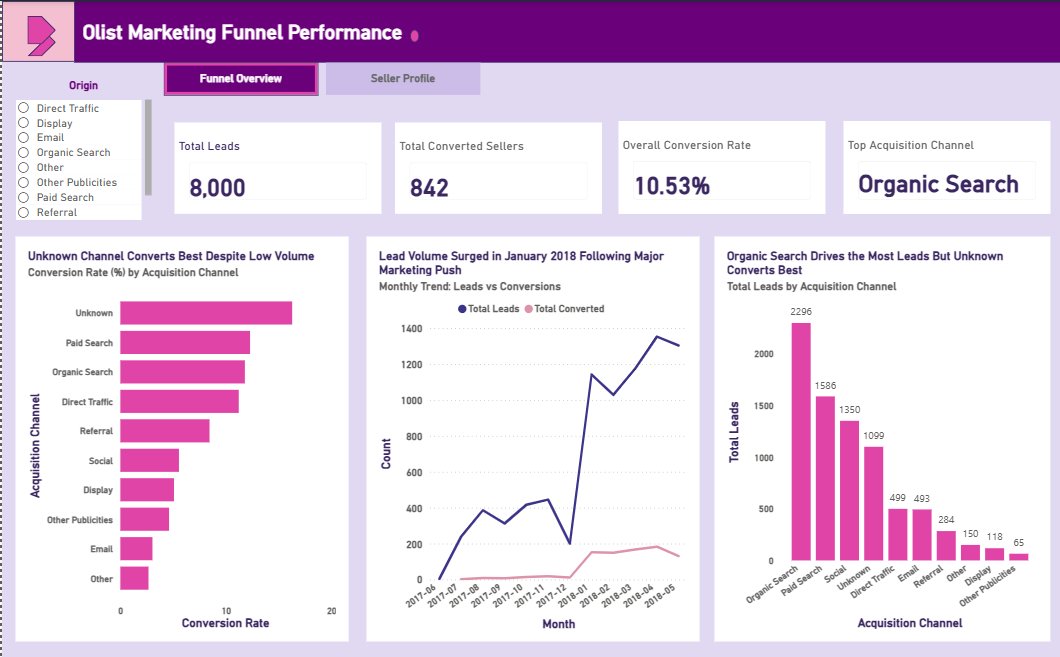Screen dimensions: 1060x657
Task: Click the Total Leads line peak near 2018-04
Action: tap(656, 337)
